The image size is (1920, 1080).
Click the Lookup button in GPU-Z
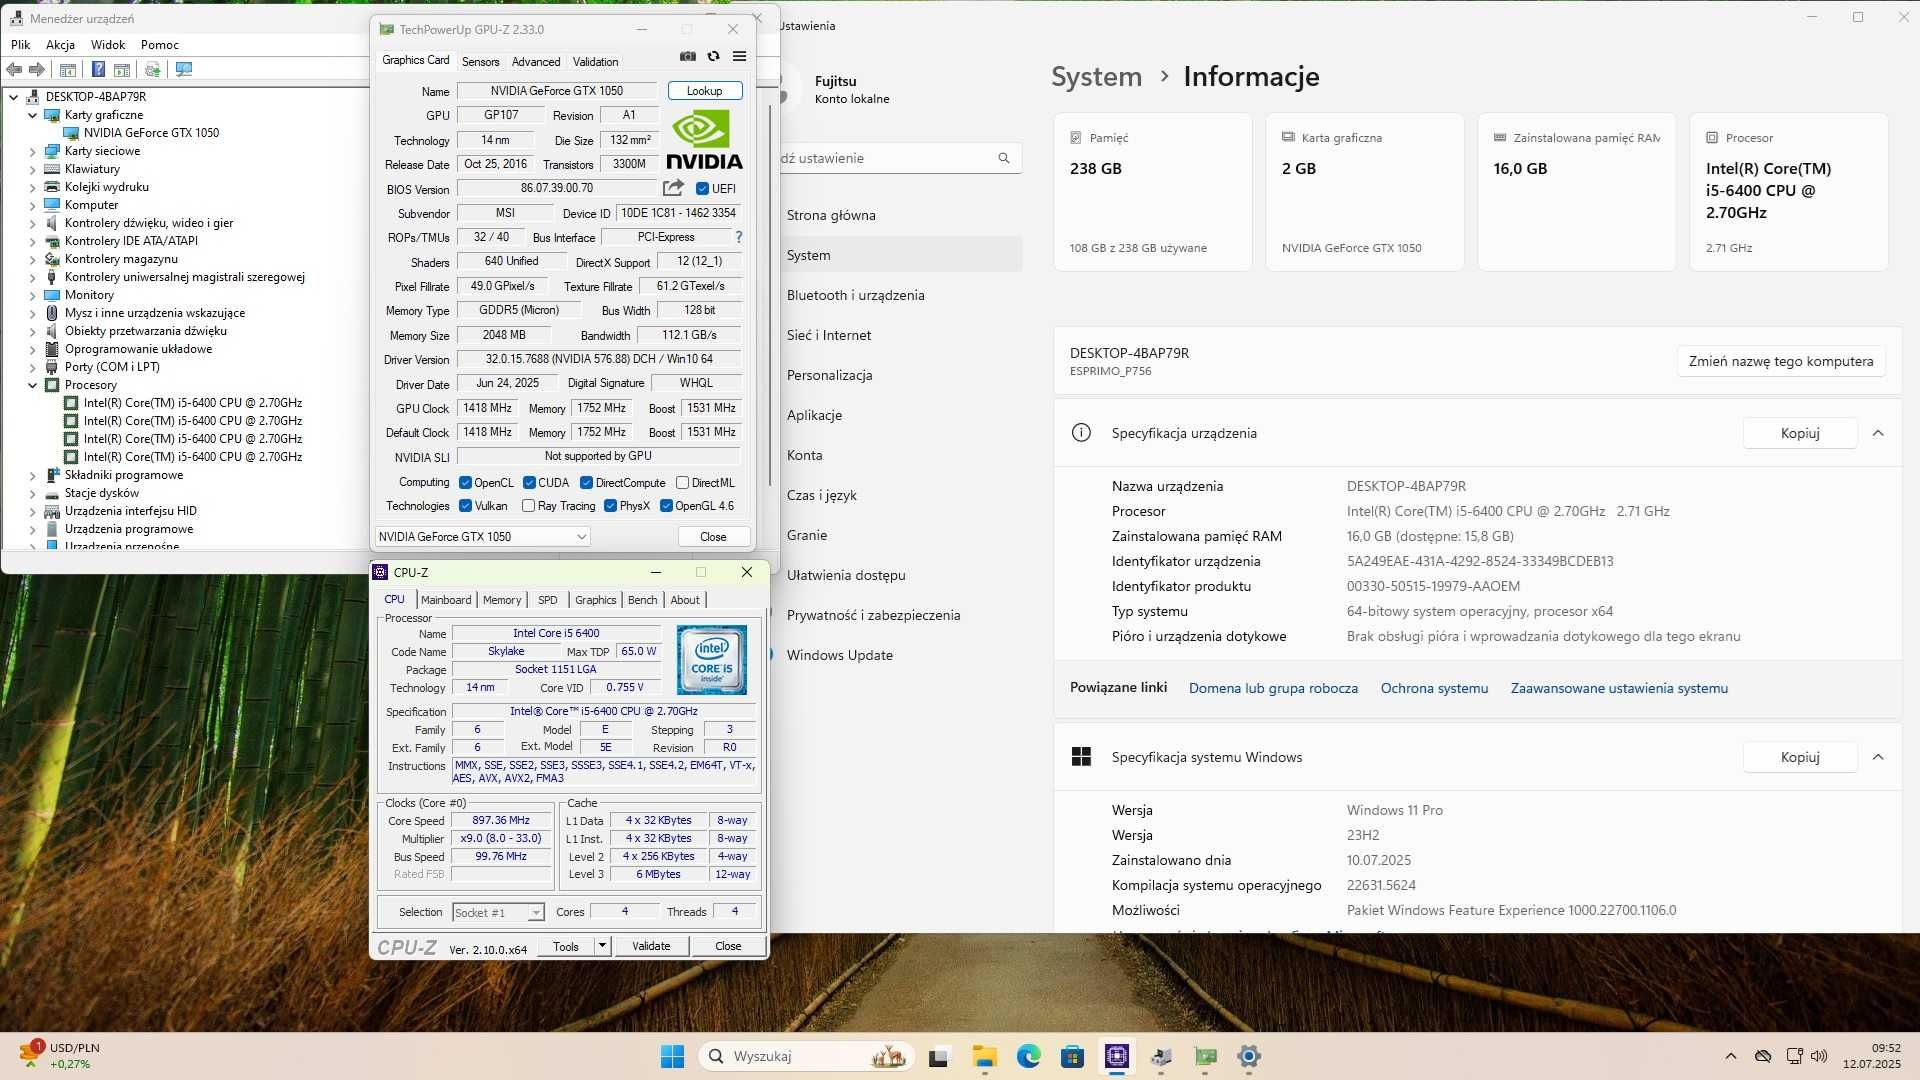pos(705,91)
